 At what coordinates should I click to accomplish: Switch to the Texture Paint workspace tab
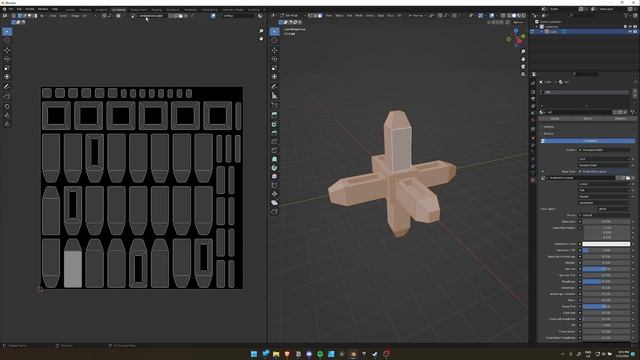[x=138, y=9]
